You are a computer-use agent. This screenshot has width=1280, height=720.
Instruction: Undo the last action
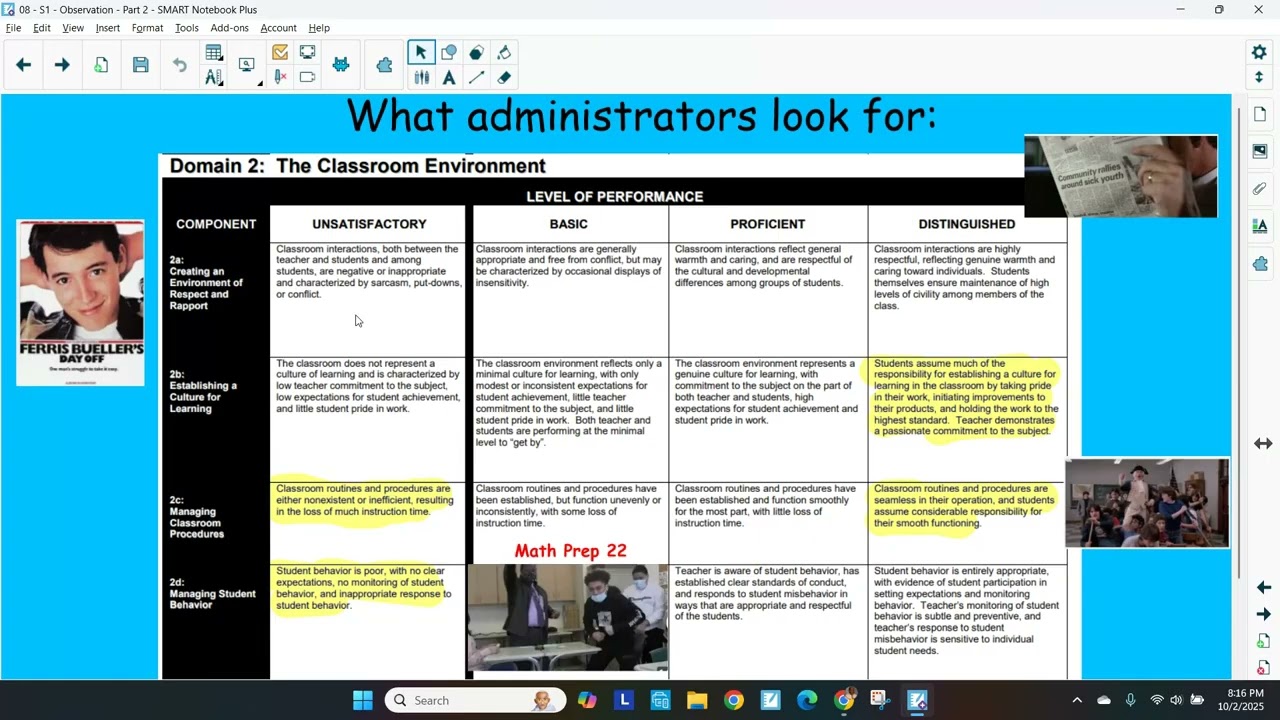[x=180, y=65]
